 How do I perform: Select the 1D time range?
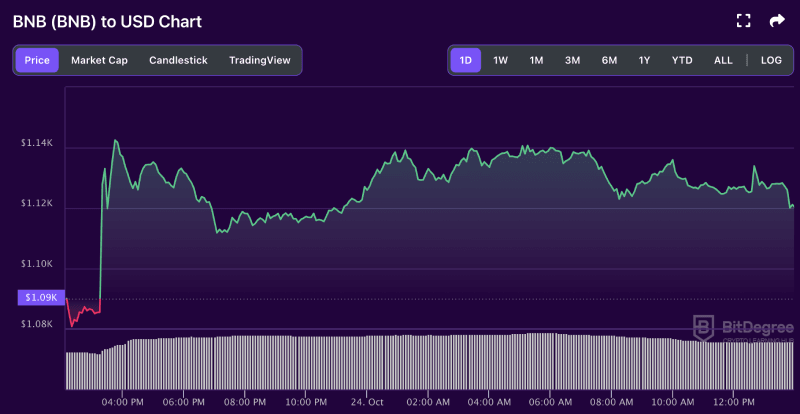tap(465, 60)
